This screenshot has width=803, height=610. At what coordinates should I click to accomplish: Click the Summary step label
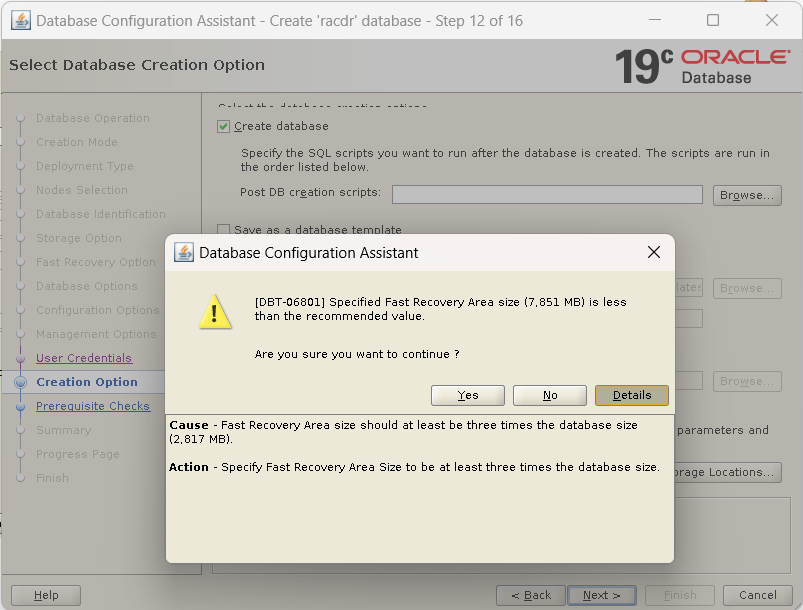click(x=64, y=430)
